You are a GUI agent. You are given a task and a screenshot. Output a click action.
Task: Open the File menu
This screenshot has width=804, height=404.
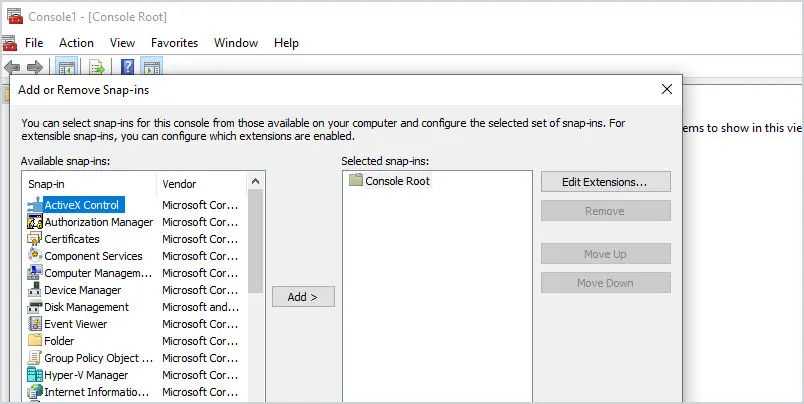pyautogui.click(x=34, y=43)
